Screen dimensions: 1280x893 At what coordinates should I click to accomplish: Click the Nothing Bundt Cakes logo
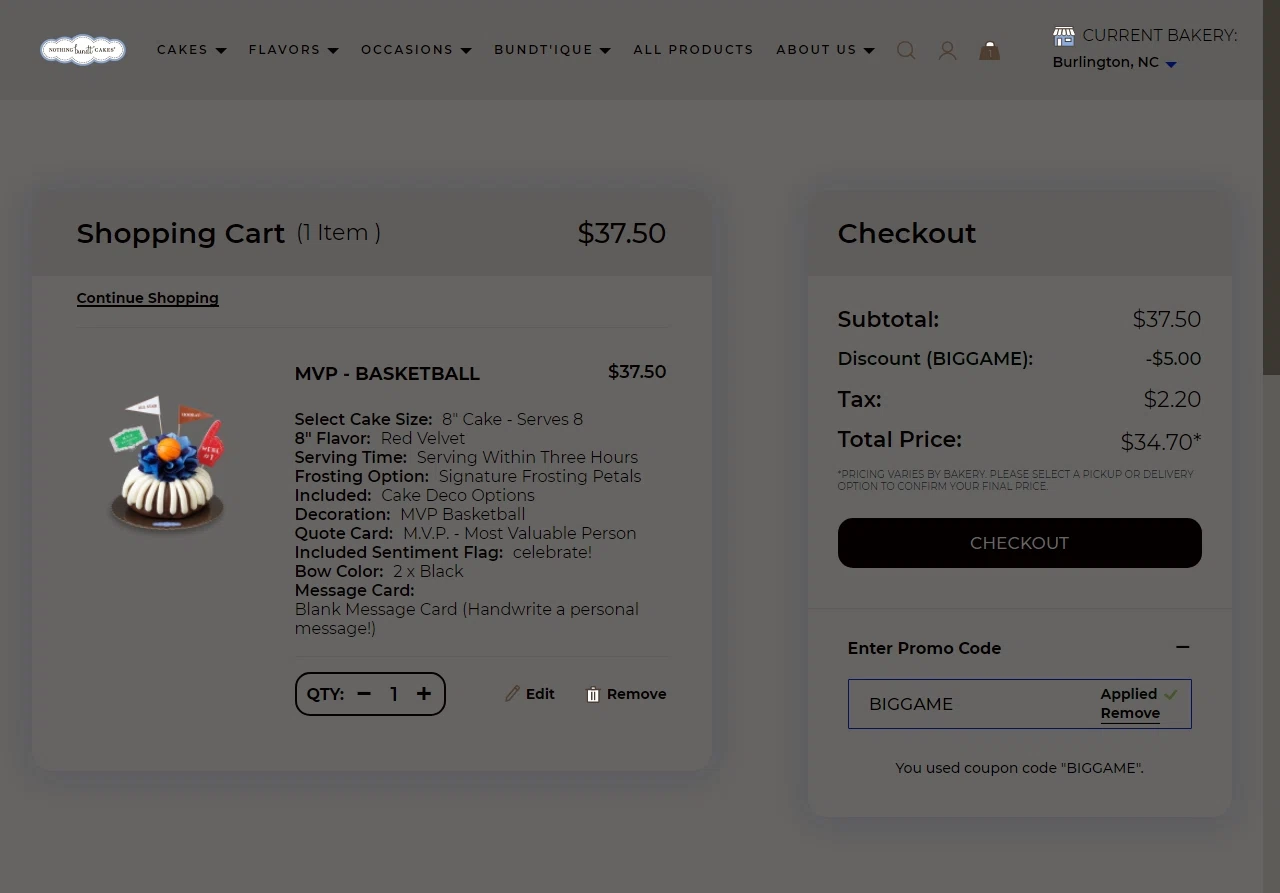[x=83, y=49]
